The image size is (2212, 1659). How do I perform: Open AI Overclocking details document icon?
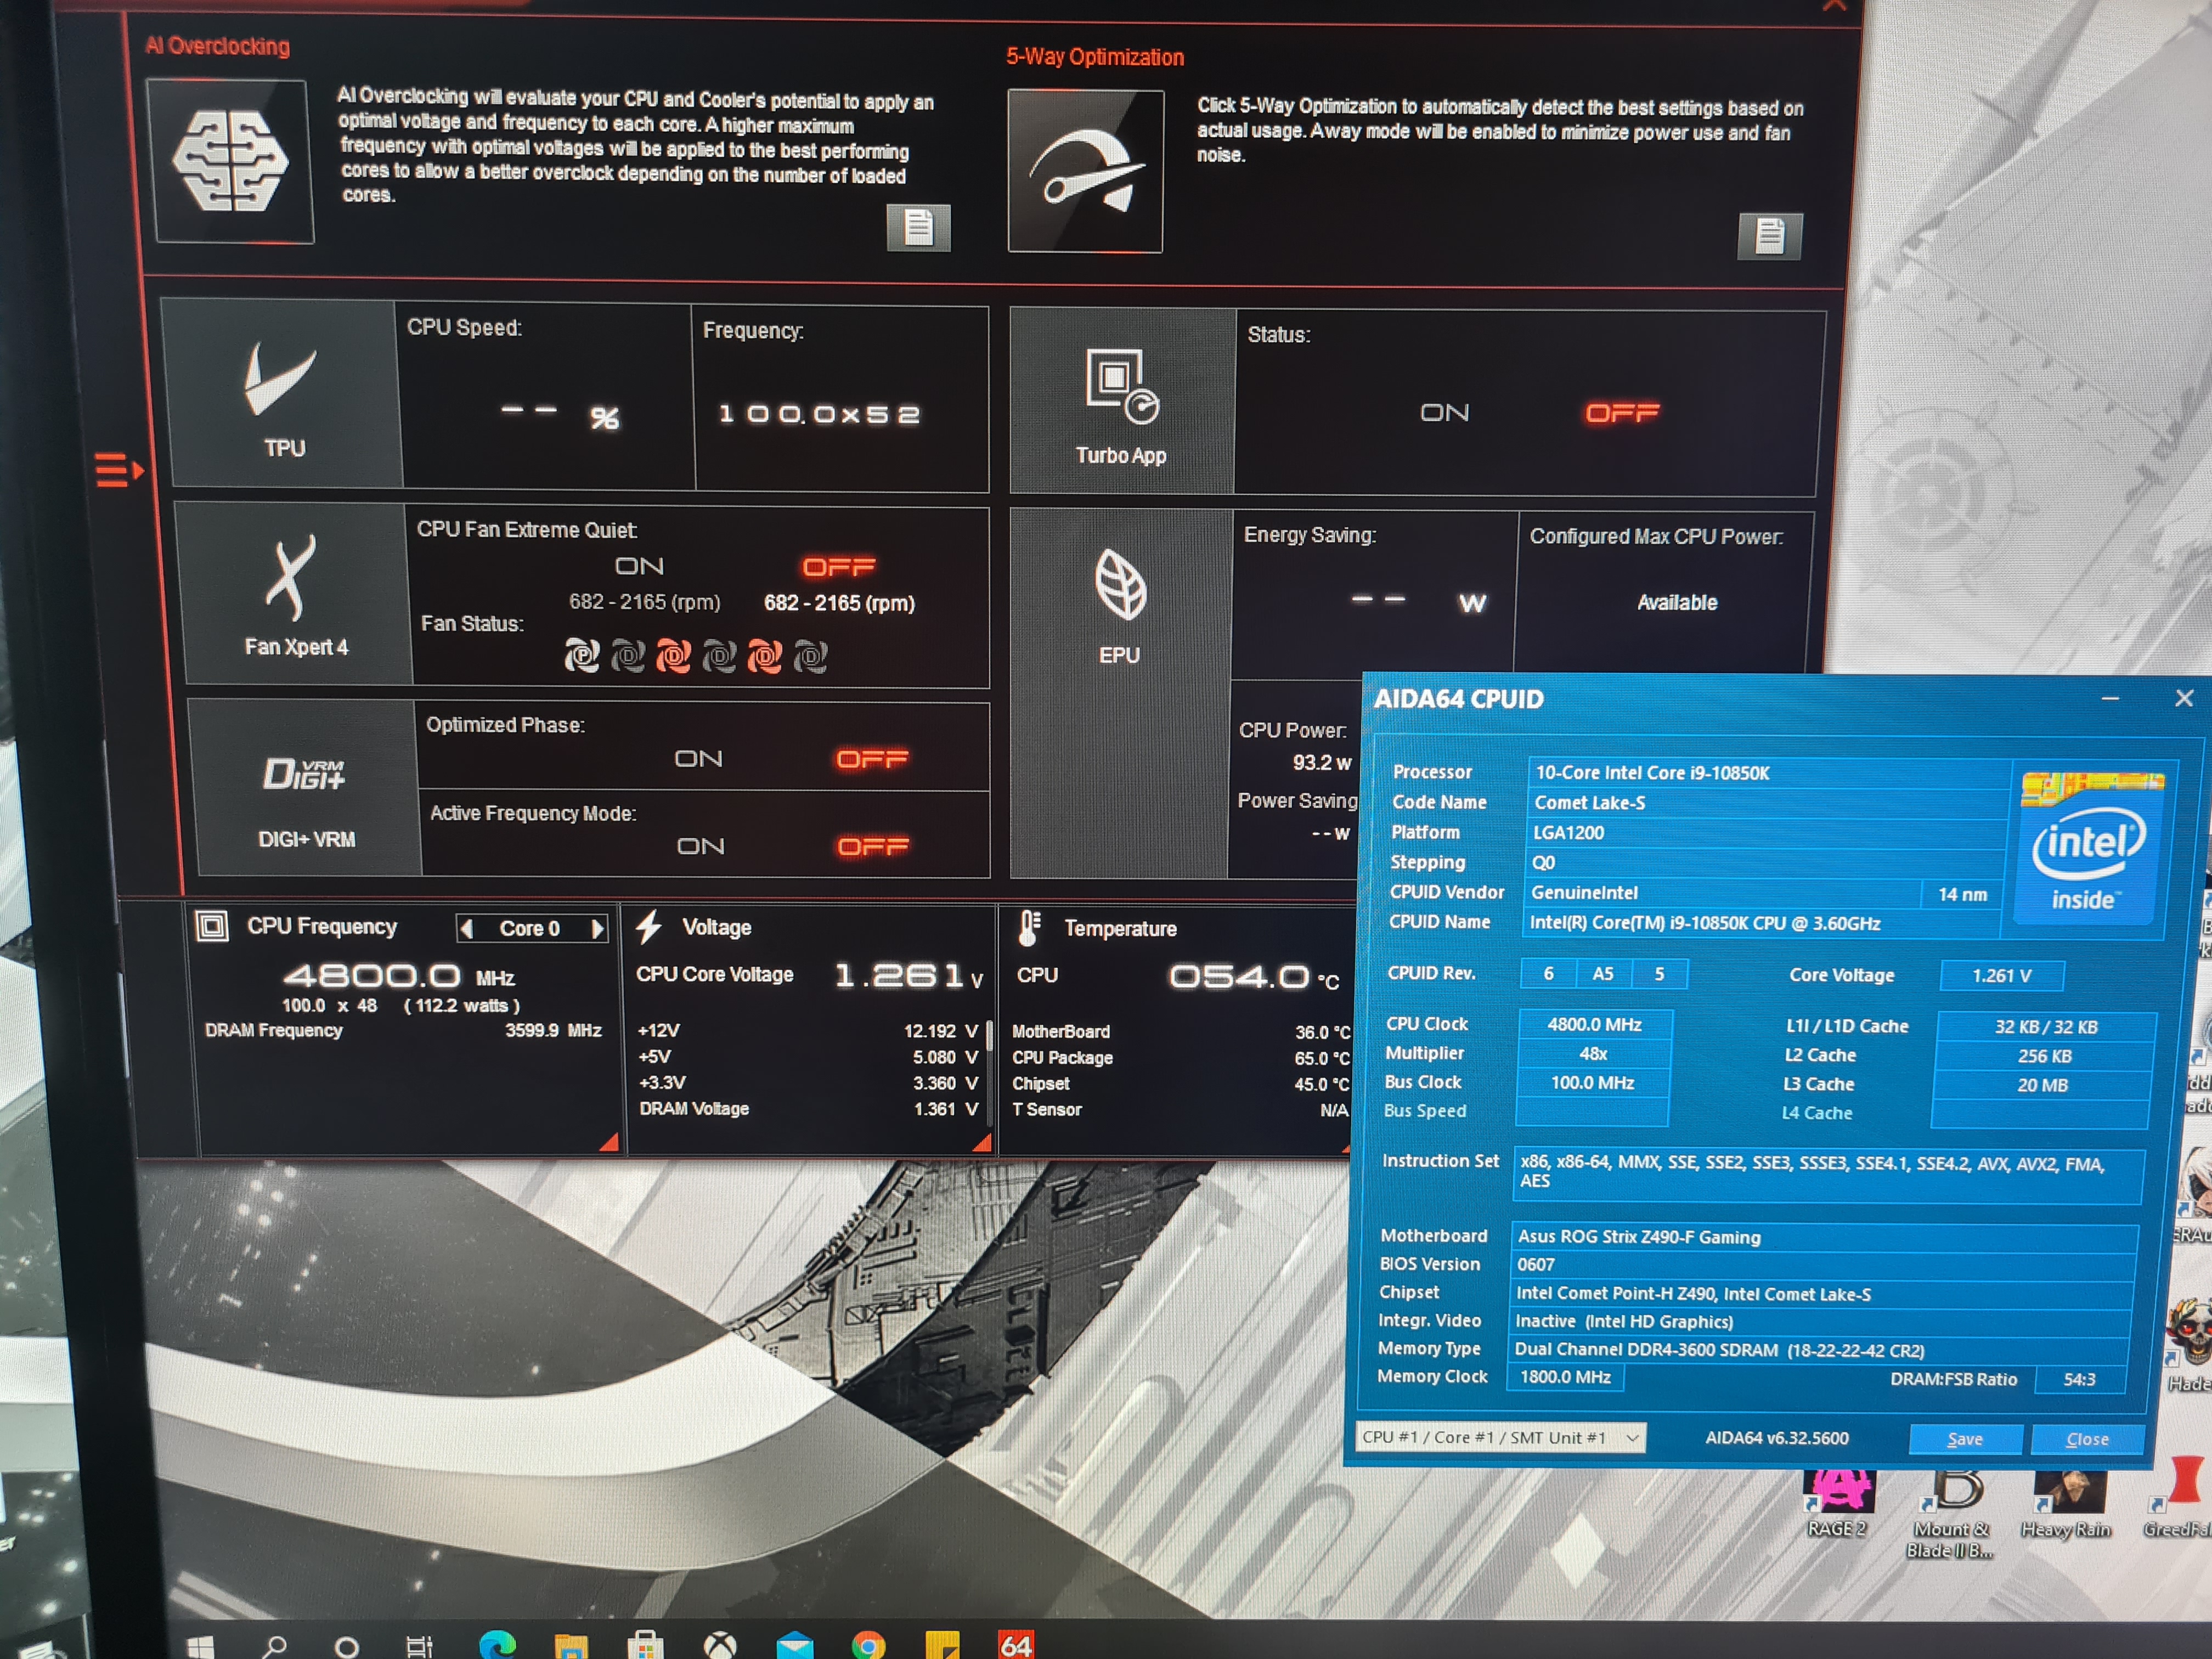click(918, 228)
